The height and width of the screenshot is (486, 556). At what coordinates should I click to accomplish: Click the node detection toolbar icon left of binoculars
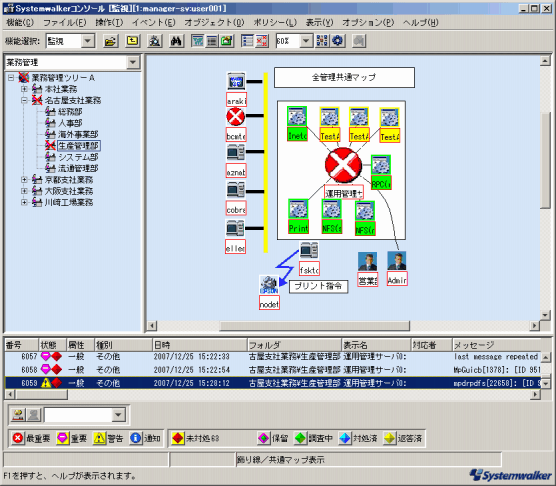pos(155,41)
